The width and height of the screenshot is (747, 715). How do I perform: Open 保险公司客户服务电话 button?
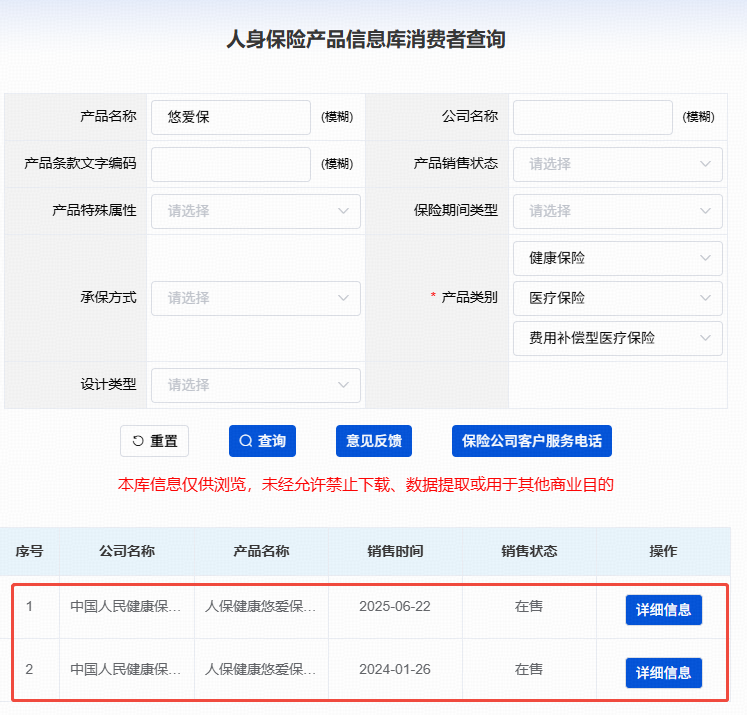pyautogui.click(x=532, y=441)
